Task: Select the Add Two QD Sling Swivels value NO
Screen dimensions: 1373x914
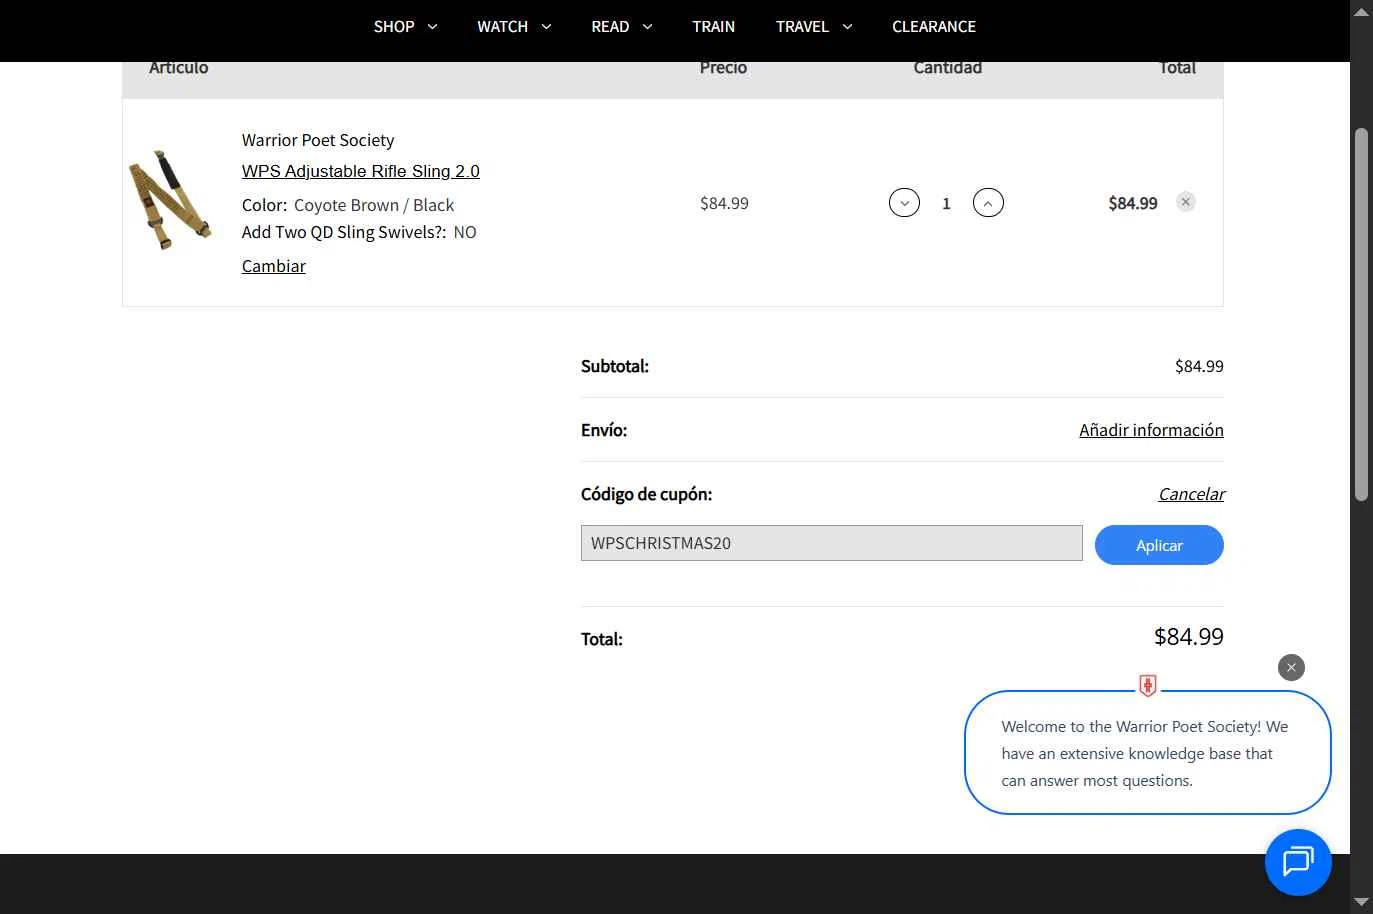Action: tap(465, 232)
